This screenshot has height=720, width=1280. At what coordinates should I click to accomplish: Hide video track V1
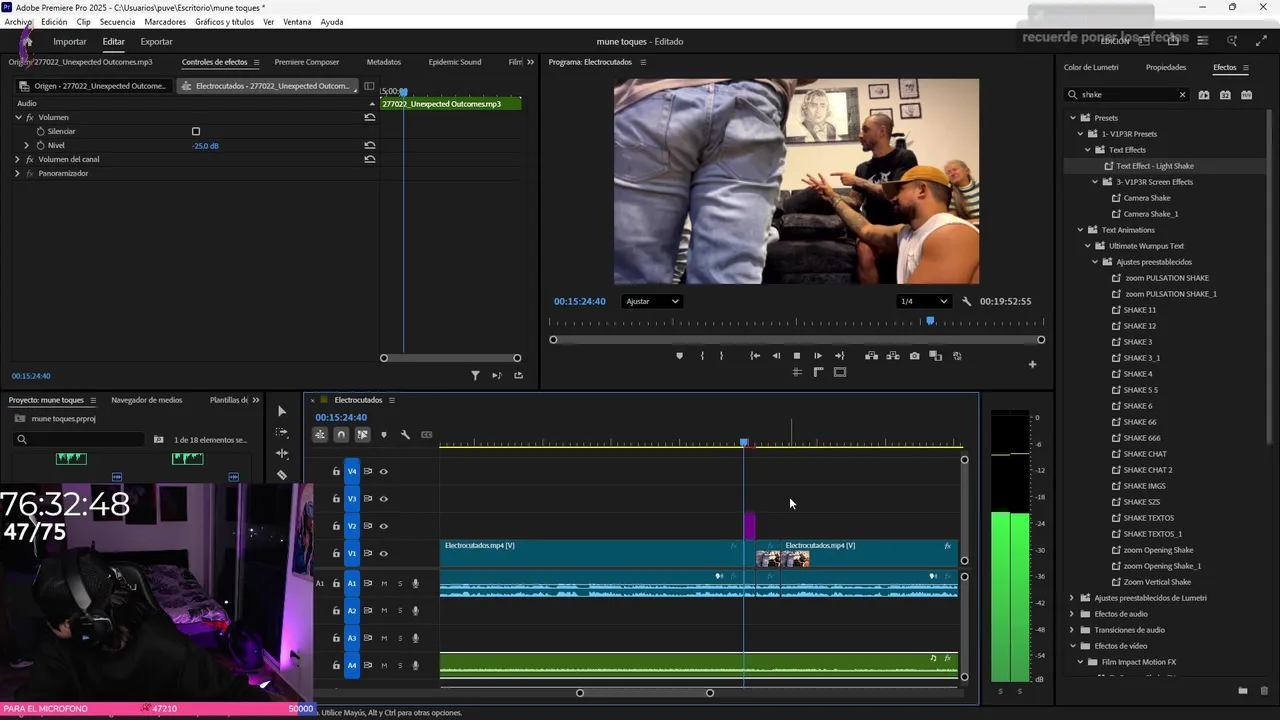[x=383, y=554]
